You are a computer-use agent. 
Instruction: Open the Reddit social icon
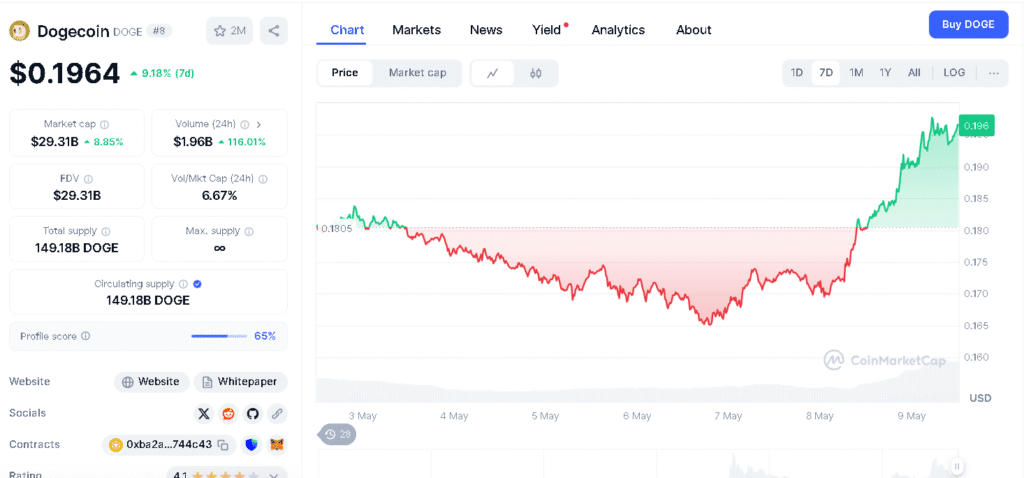[x=229, y=413]
